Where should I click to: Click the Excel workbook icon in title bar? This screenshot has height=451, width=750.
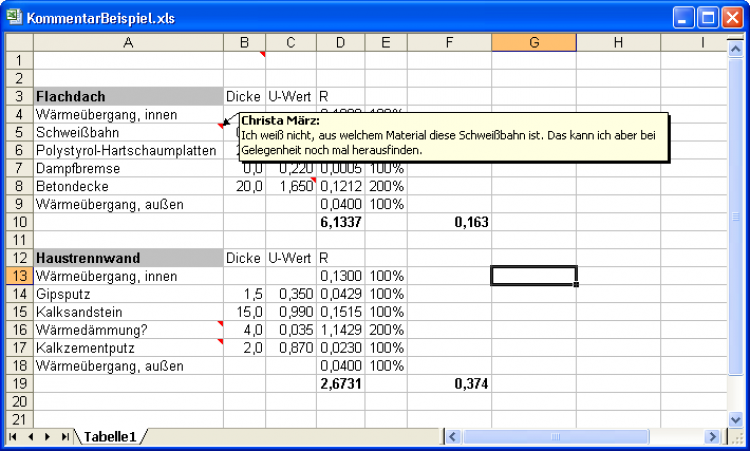(x=14, y=18)
